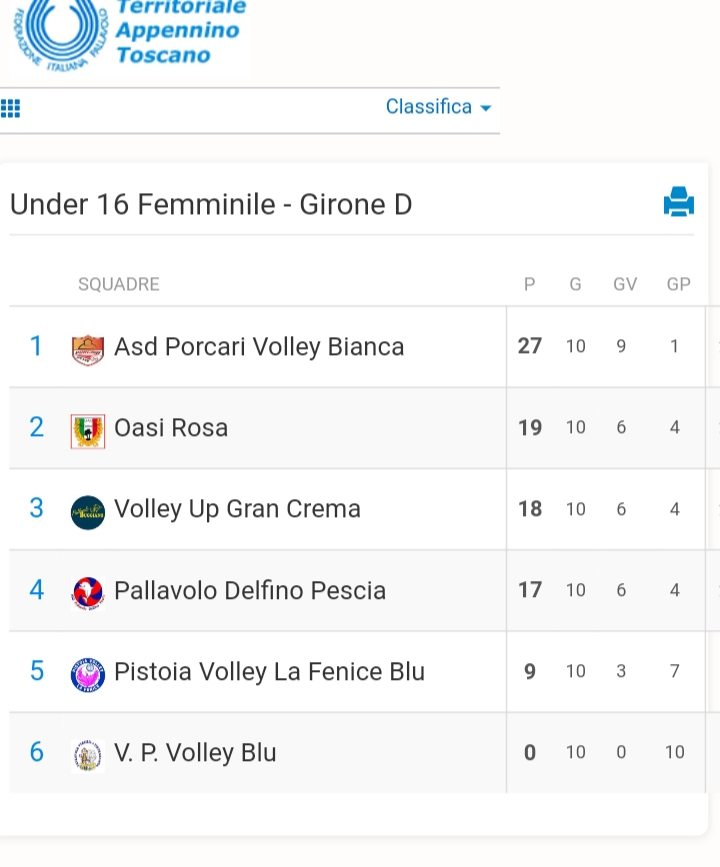Click the Pistoia Volley La Fenice logo
The image size is (720, 867).
pyautogui.click(x=88, y=675)
